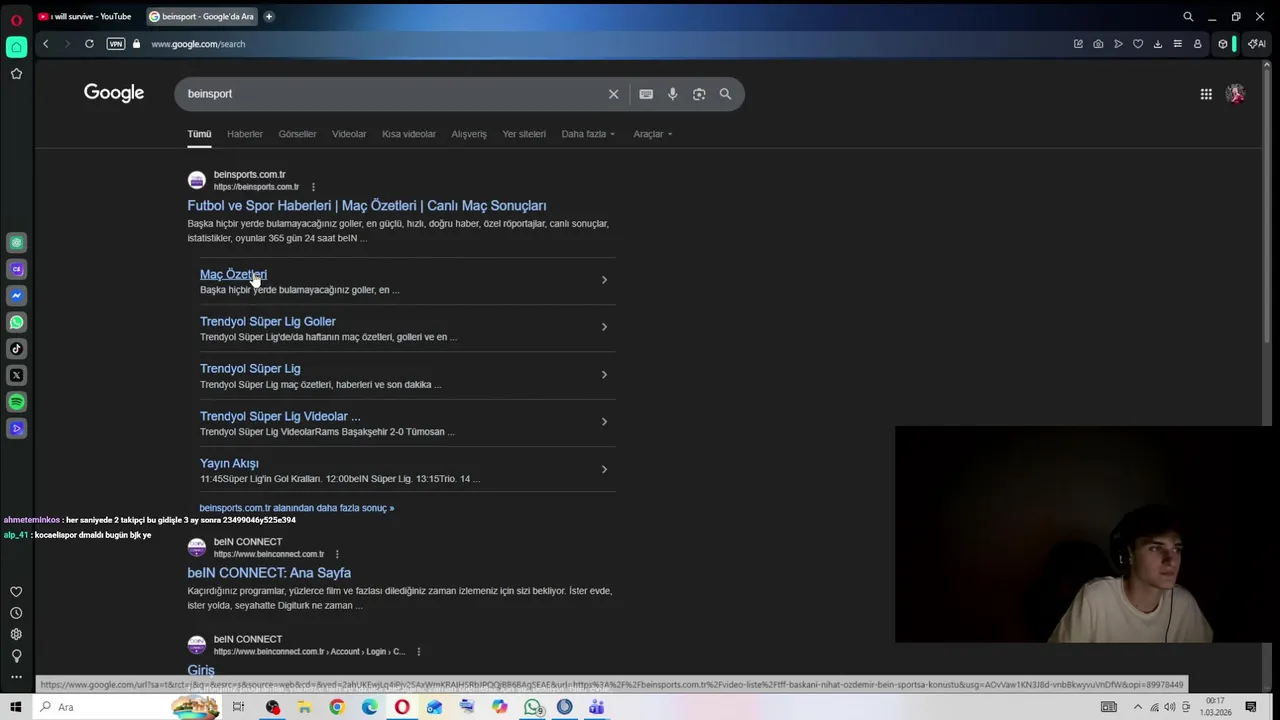This screenshot has width=1280, height=720.
Task: Open more options for beinsports.com.tr result
Action: click(313, 187)
